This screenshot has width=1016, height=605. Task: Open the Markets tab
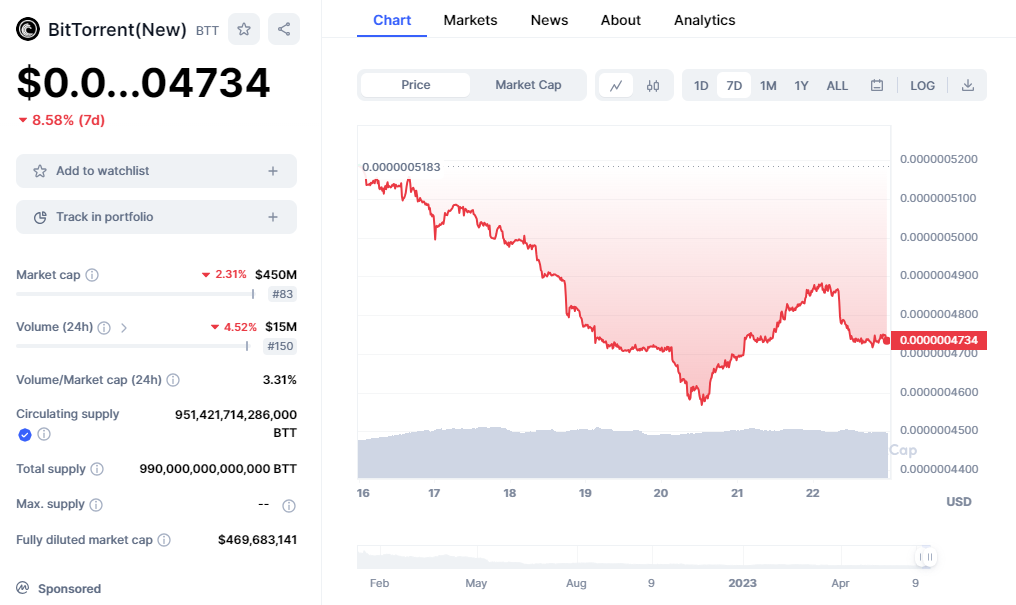(x=470, y=20)
